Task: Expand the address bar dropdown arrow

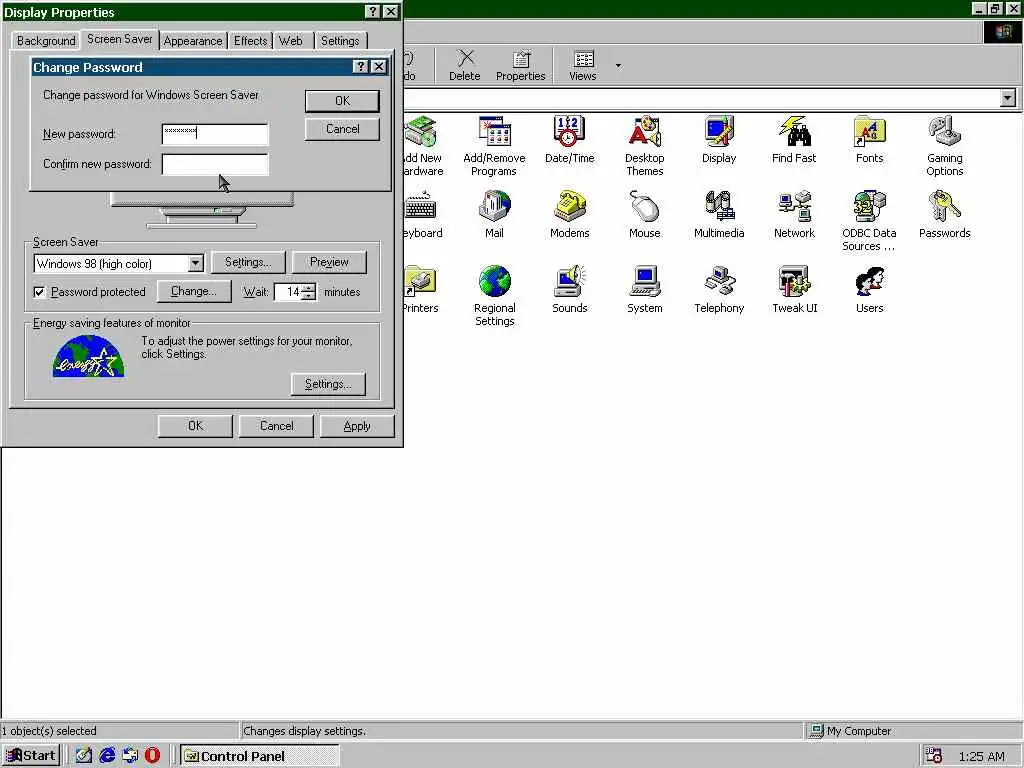Action: pyautogui.click(x=1008, y=98)
